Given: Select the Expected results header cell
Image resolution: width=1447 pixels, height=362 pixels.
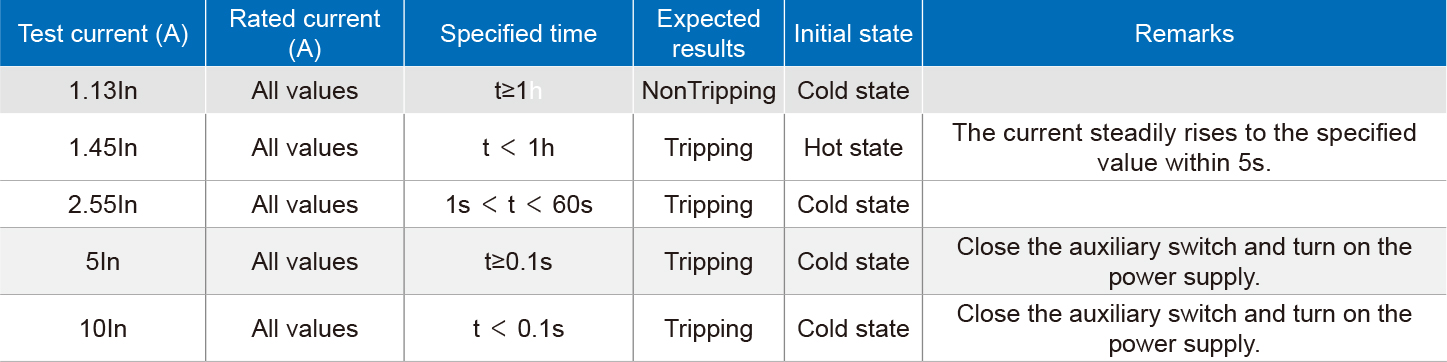Looking at the screenshot, I should click(708, 33).
